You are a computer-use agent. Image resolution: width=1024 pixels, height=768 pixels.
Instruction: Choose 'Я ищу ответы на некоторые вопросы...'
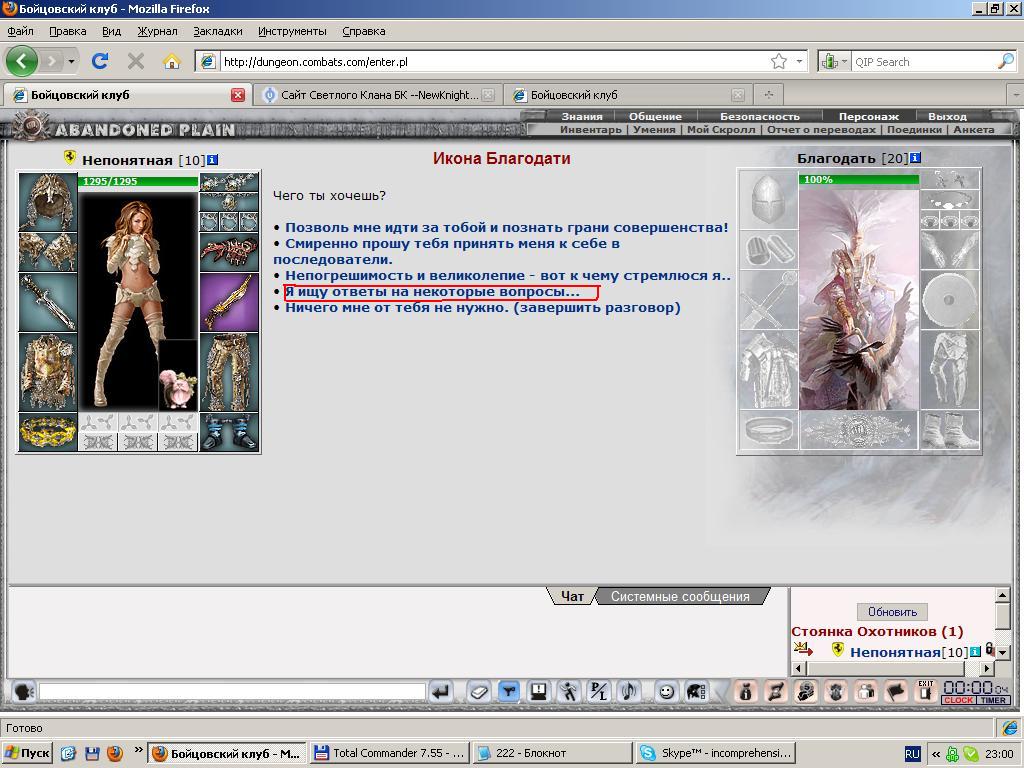(432, 292)
